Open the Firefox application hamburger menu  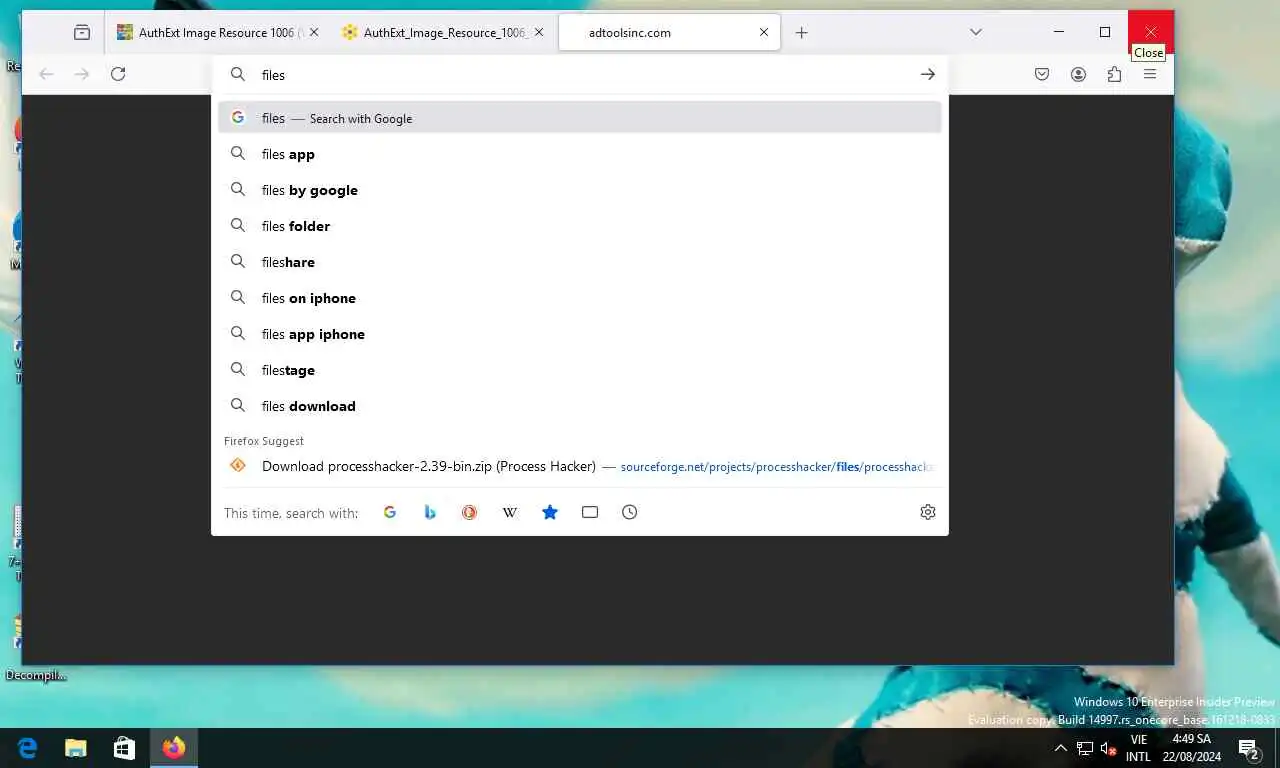[1150, 74]
